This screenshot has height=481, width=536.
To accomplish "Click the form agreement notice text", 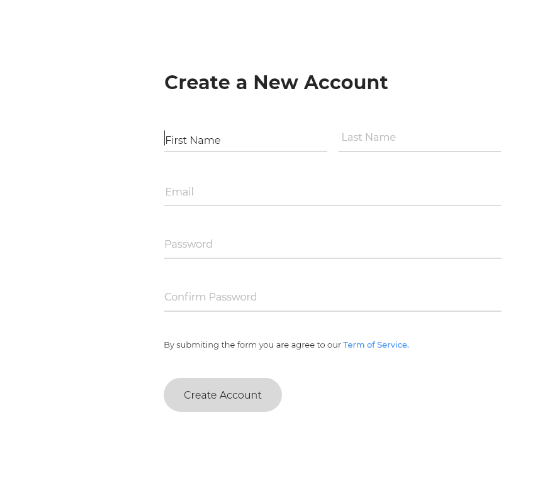I will tap(286, 345).
